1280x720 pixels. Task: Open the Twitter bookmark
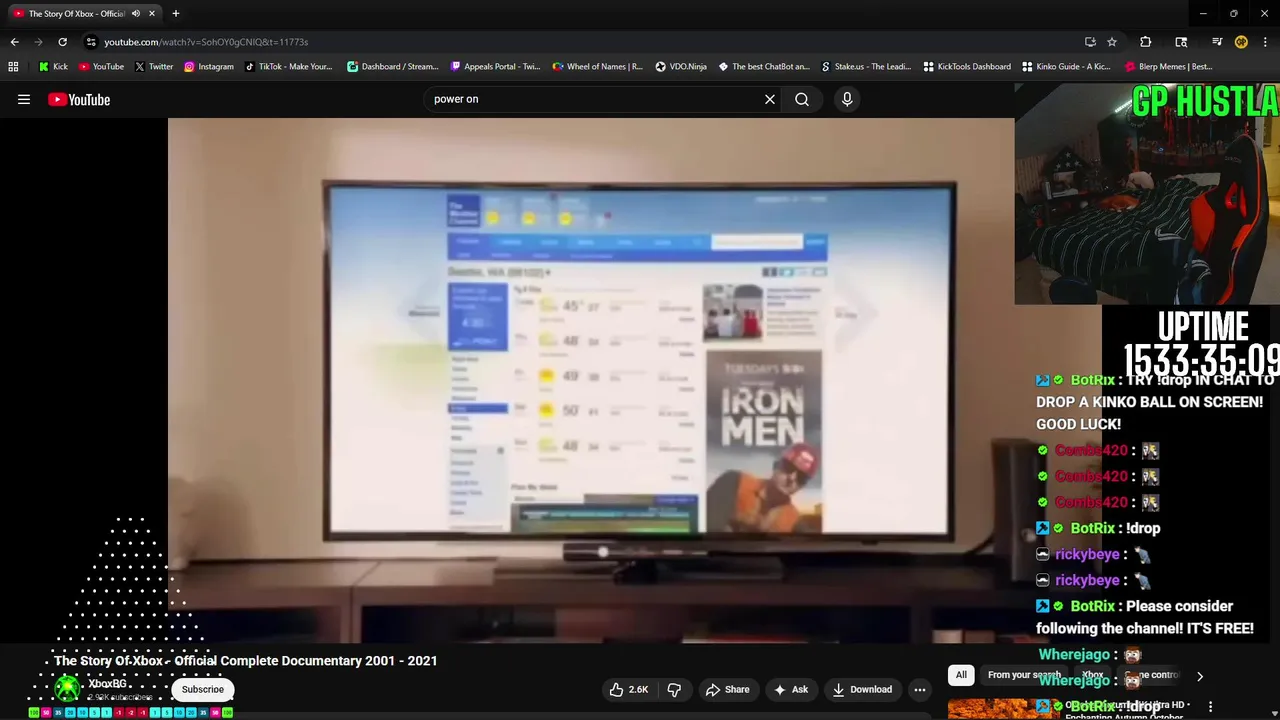click(154, 67)
